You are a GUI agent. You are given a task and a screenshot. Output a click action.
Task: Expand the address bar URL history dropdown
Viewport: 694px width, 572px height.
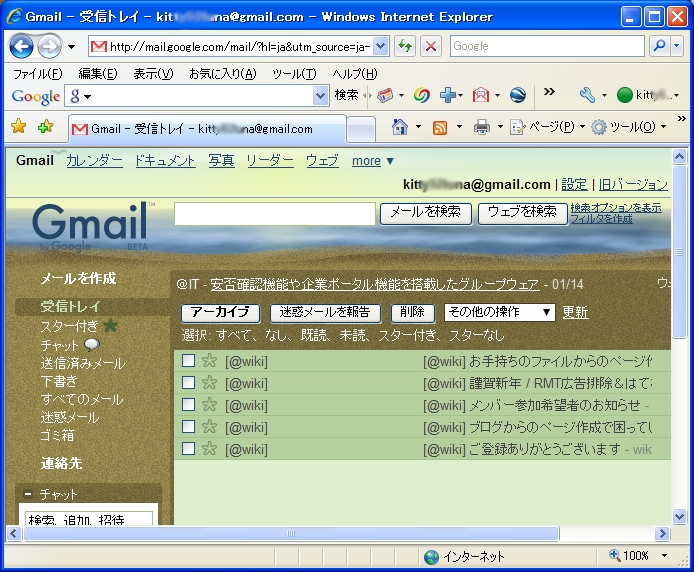[381, 46]
